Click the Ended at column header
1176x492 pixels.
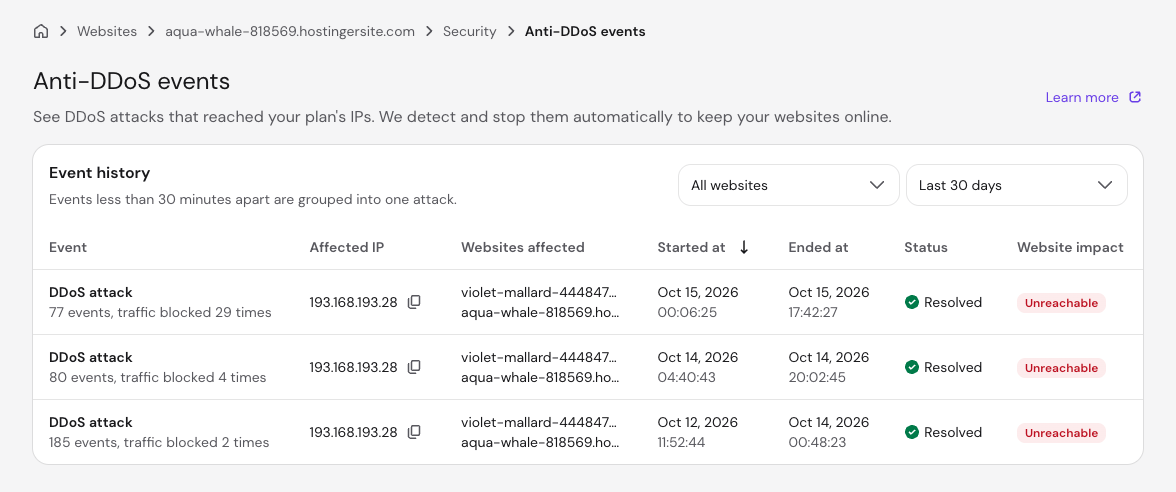(818, 248)
